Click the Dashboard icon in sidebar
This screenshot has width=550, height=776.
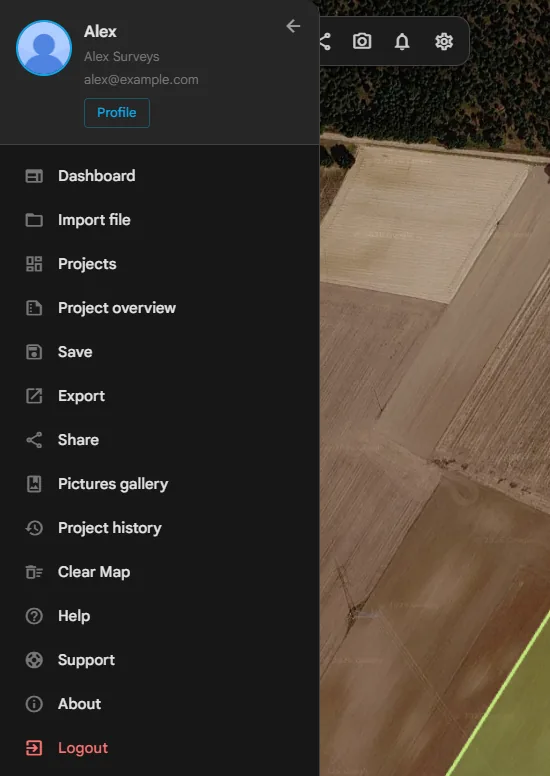point(34,176)
